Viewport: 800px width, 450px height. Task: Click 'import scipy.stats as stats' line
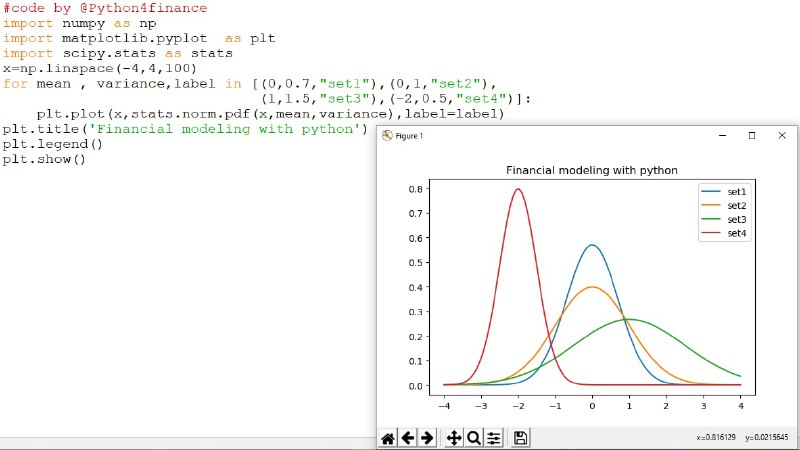click(x=117, y=53)
